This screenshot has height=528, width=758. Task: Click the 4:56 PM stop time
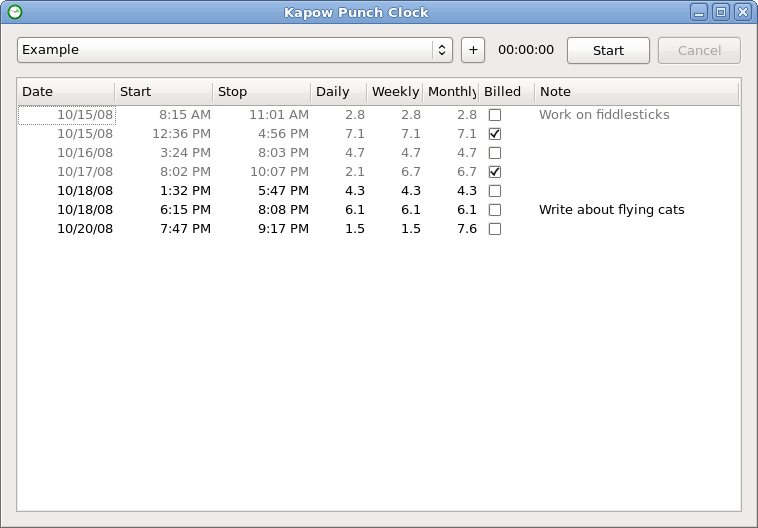[283, 134]
